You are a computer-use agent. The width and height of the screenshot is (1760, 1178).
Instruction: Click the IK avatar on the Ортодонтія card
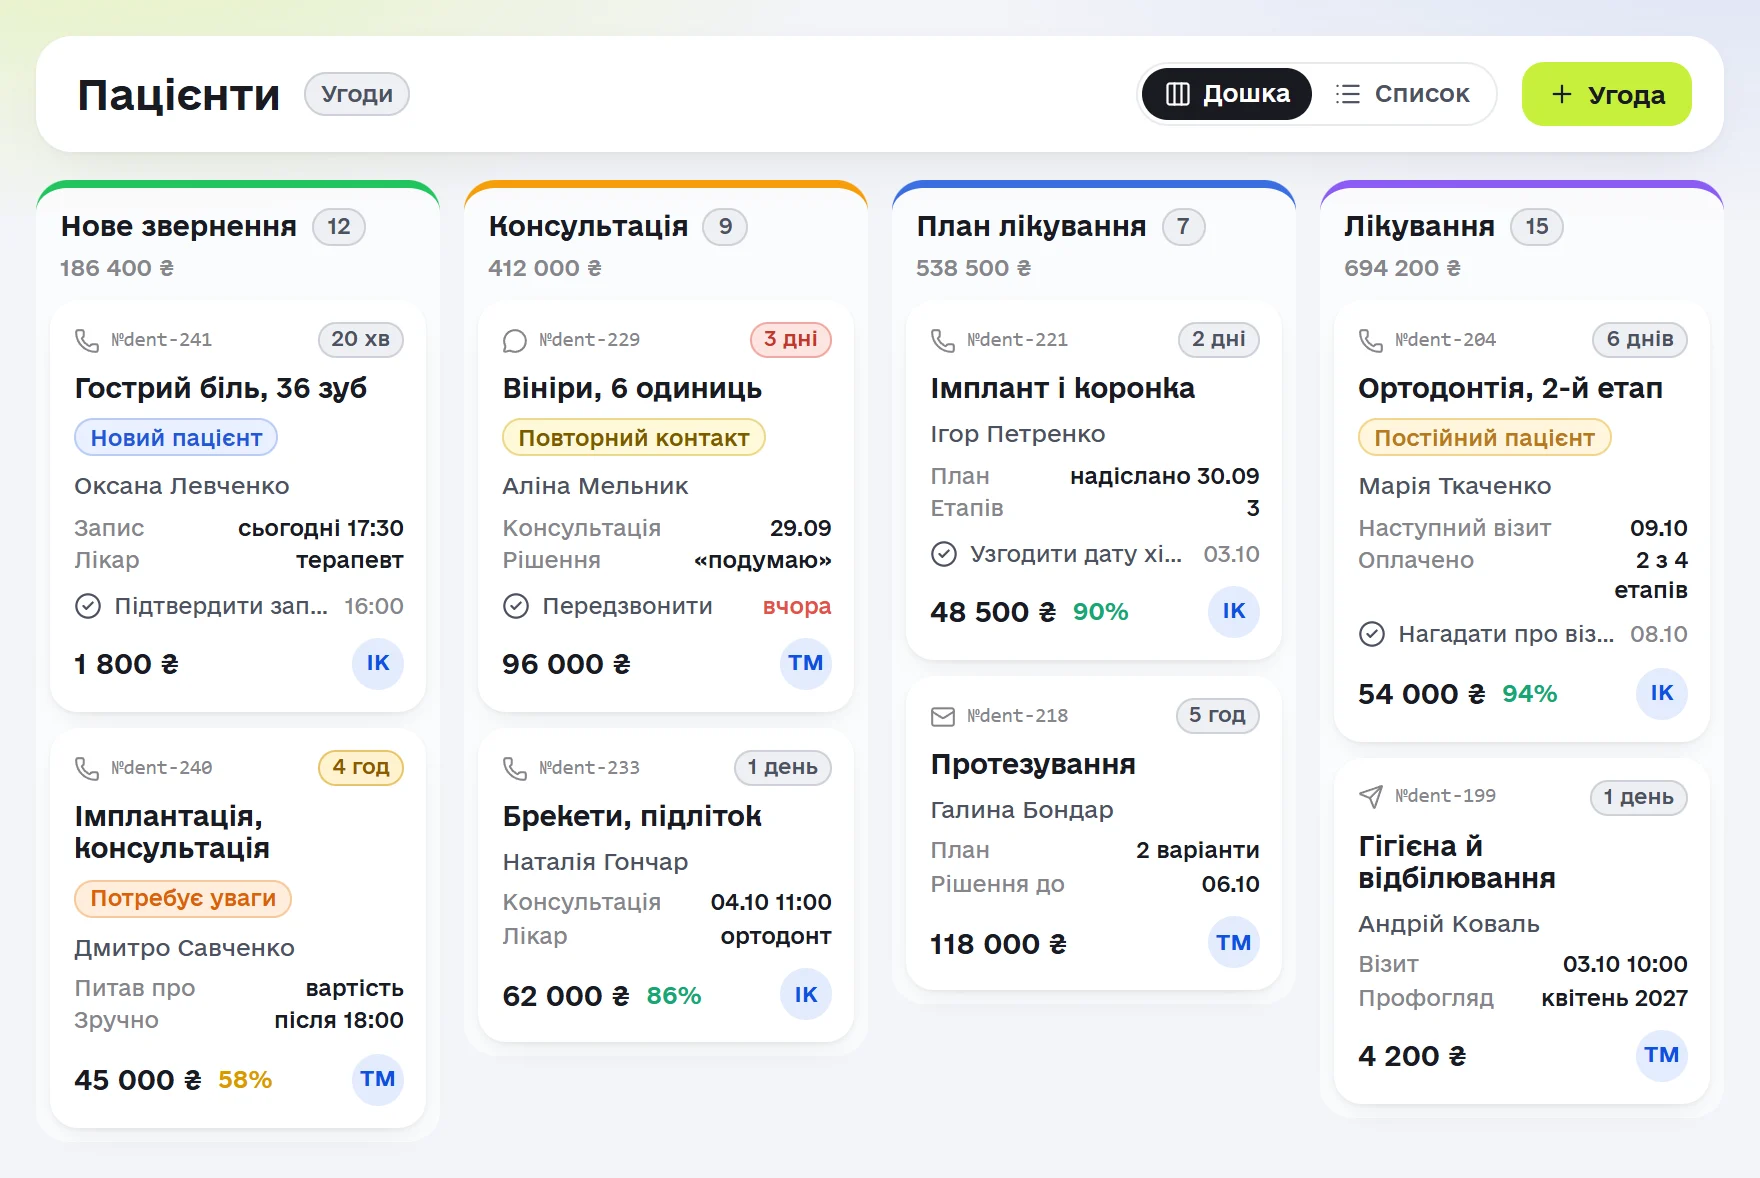[x=1662, y=693]
